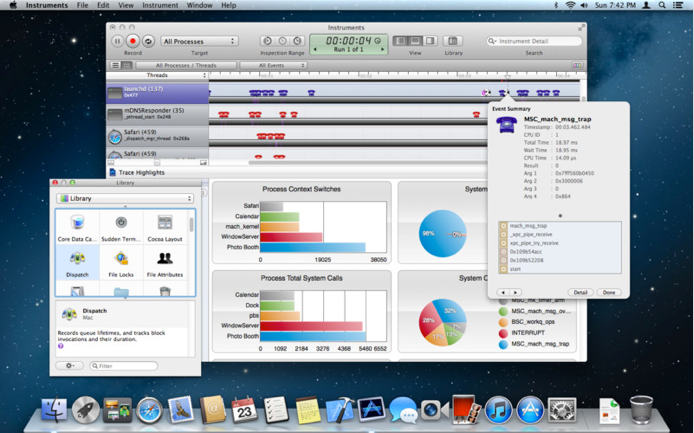The image size is (694, 433).
Task: Select list view toggle in filter bar
Action: [116, 66]
